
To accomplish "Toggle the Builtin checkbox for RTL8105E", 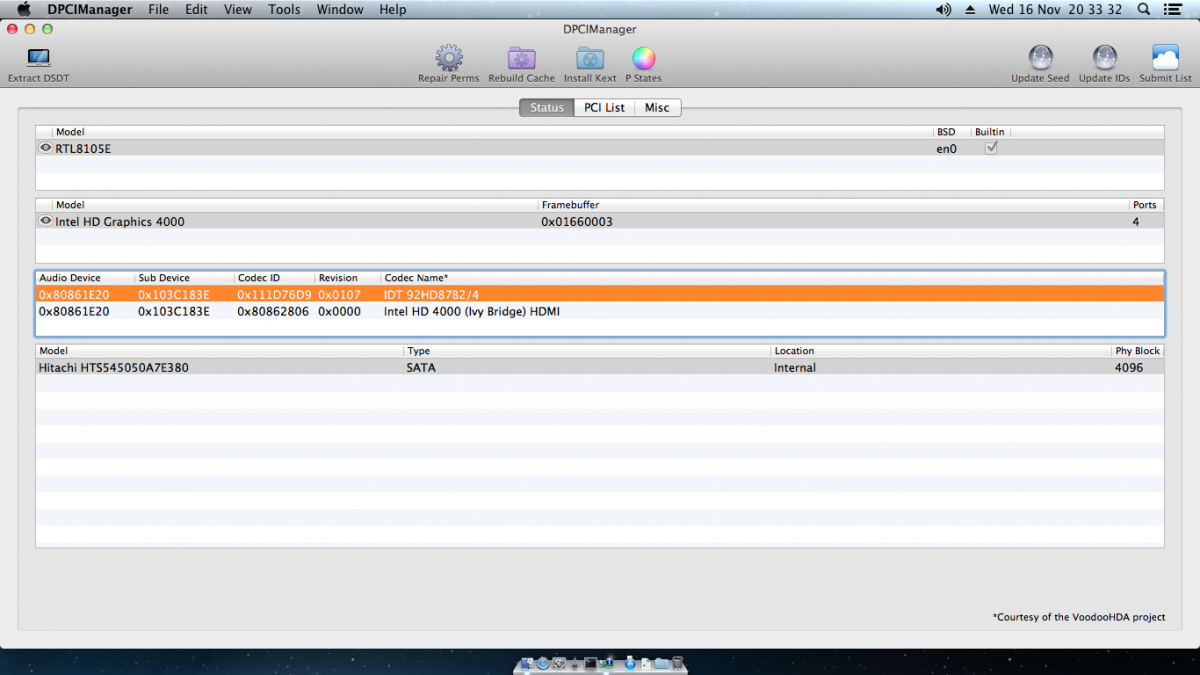I will click(x=991, y=148).
